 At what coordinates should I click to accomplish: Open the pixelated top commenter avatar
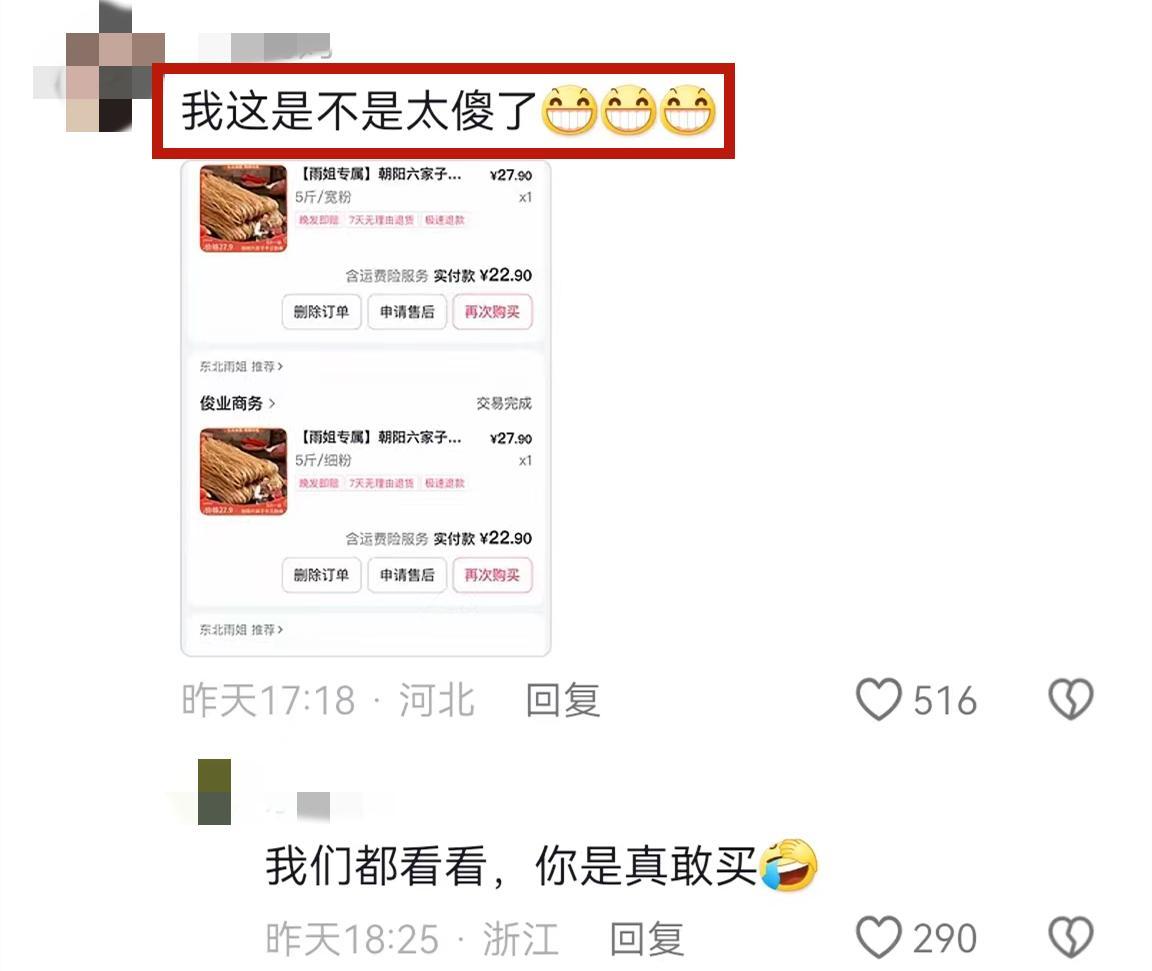point(99,70)
